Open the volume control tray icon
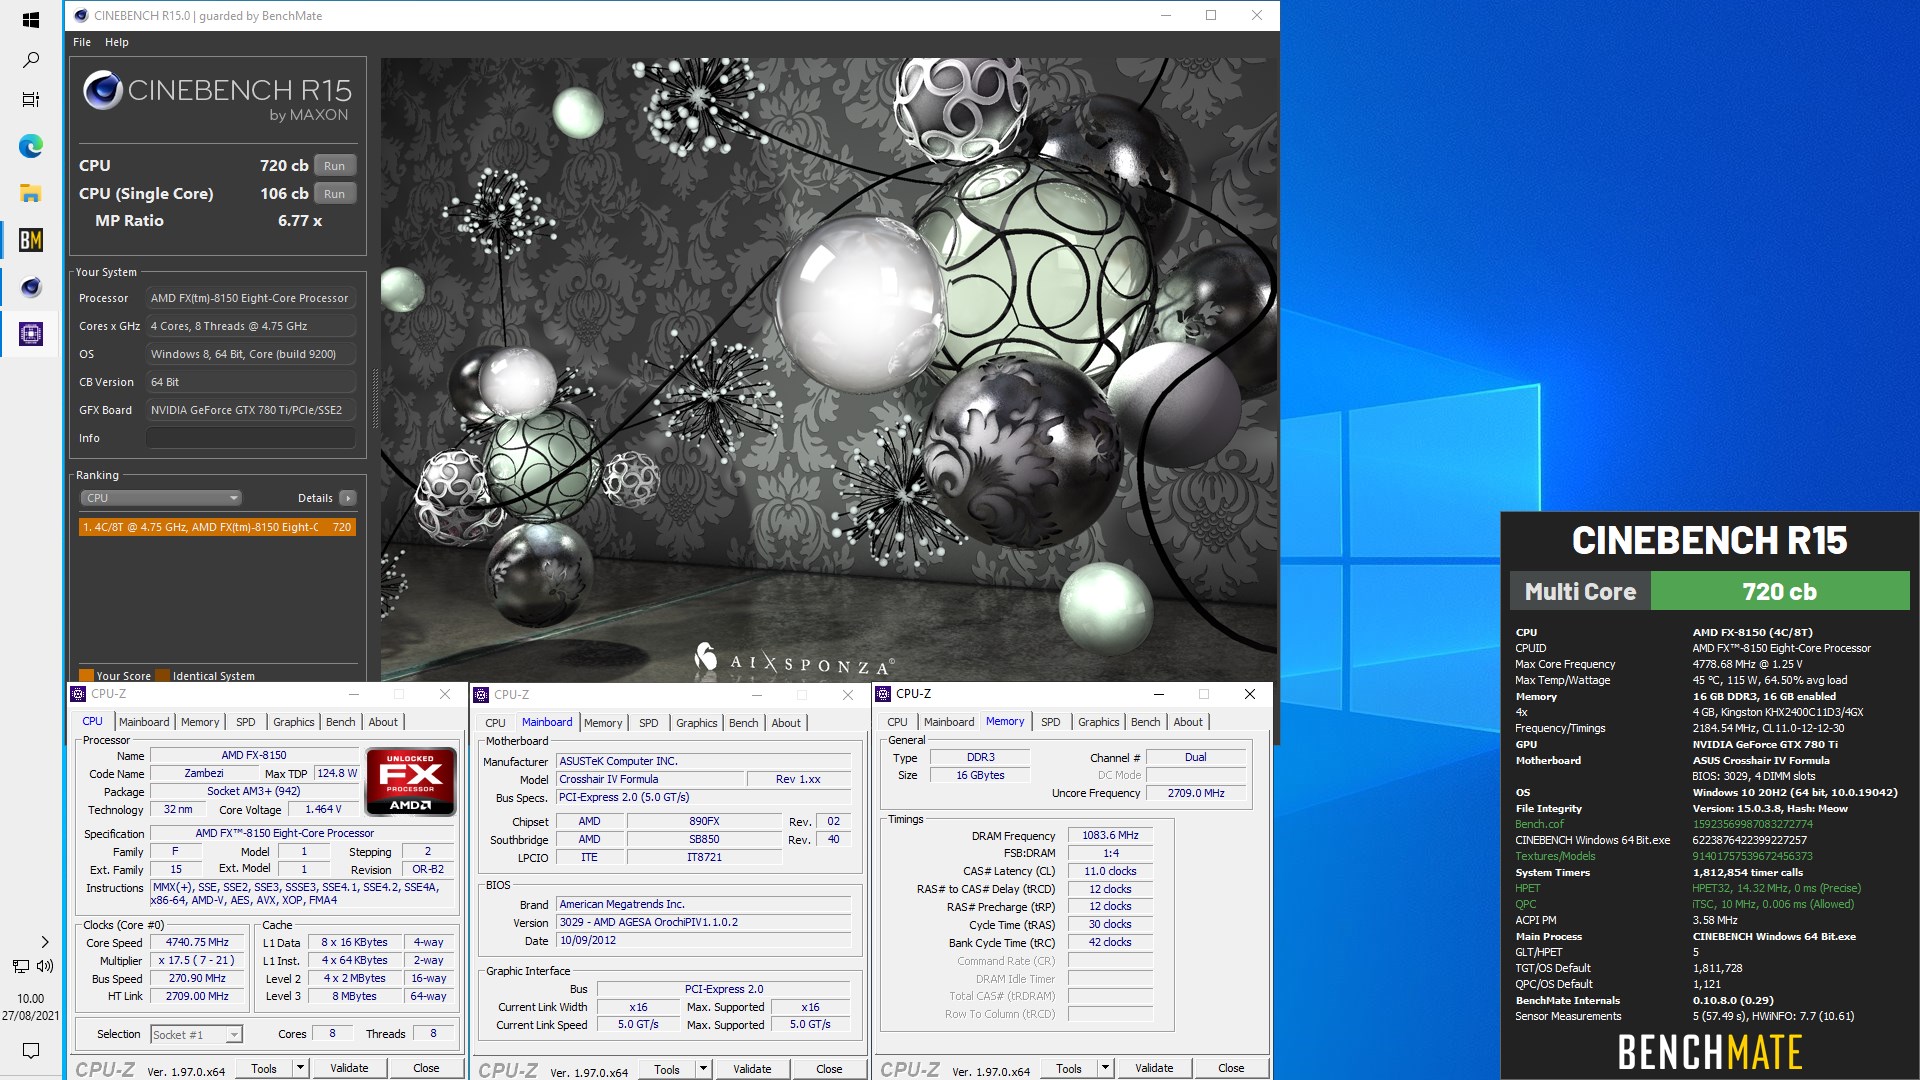 click(45, 966)
